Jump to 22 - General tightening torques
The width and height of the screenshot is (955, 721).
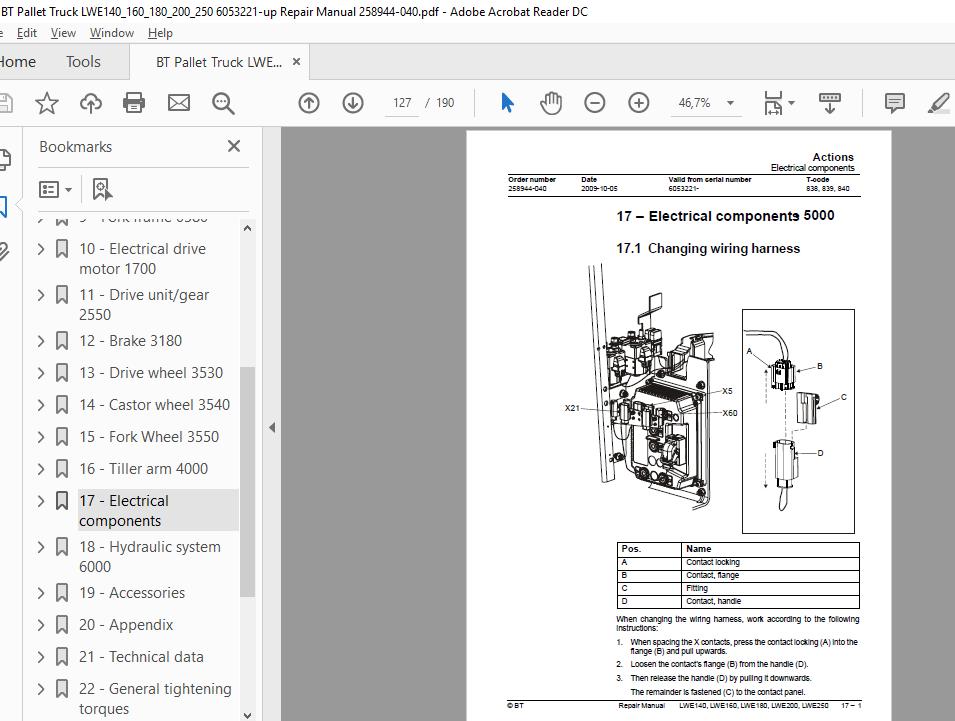pyautogui.click(x=155, y=698)
